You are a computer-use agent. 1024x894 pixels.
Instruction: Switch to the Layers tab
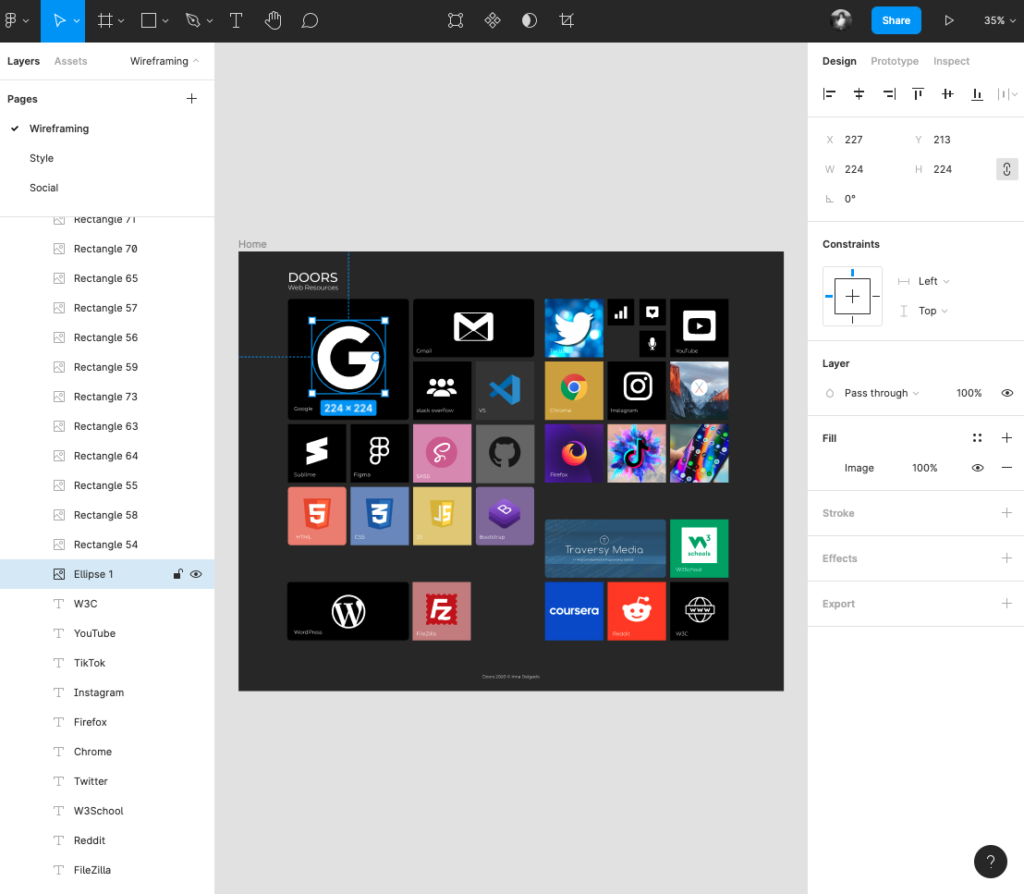click(24, 61)
